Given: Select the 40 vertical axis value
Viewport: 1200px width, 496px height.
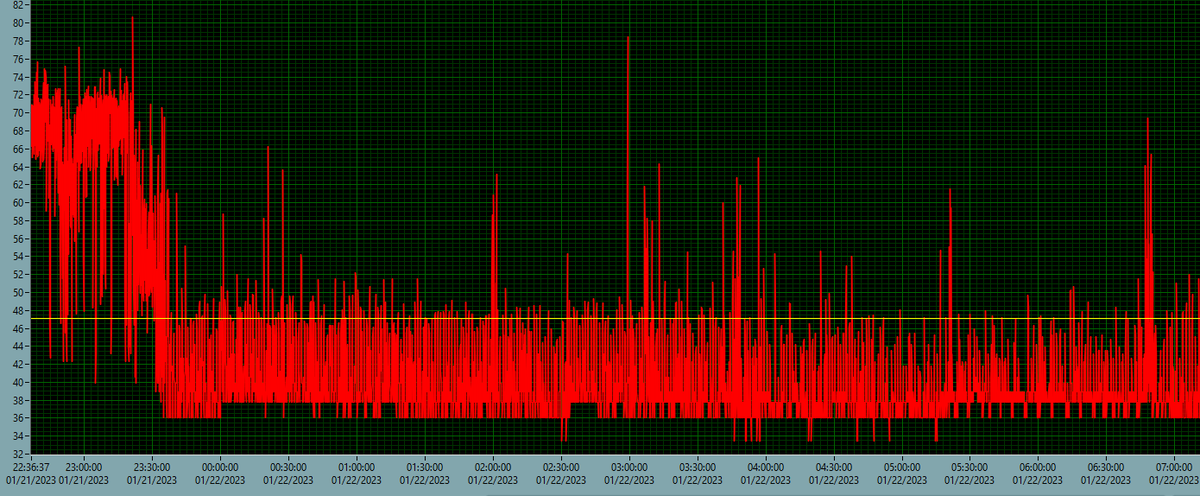Looking at the screenshot, I should click(20, 382).
